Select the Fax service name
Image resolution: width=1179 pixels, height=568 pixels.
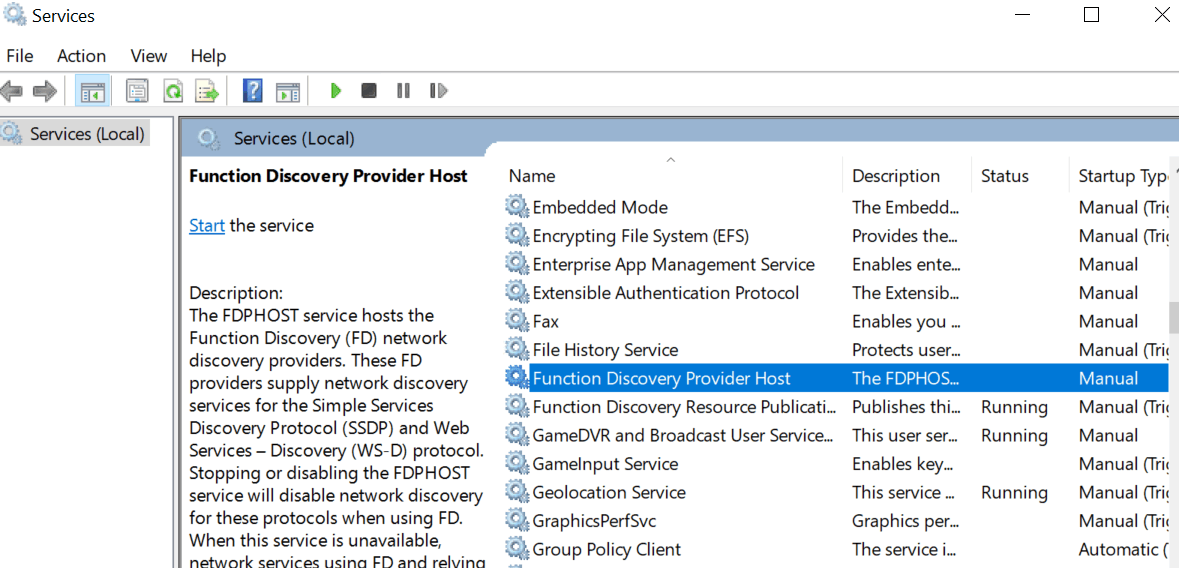pos(546,321)
